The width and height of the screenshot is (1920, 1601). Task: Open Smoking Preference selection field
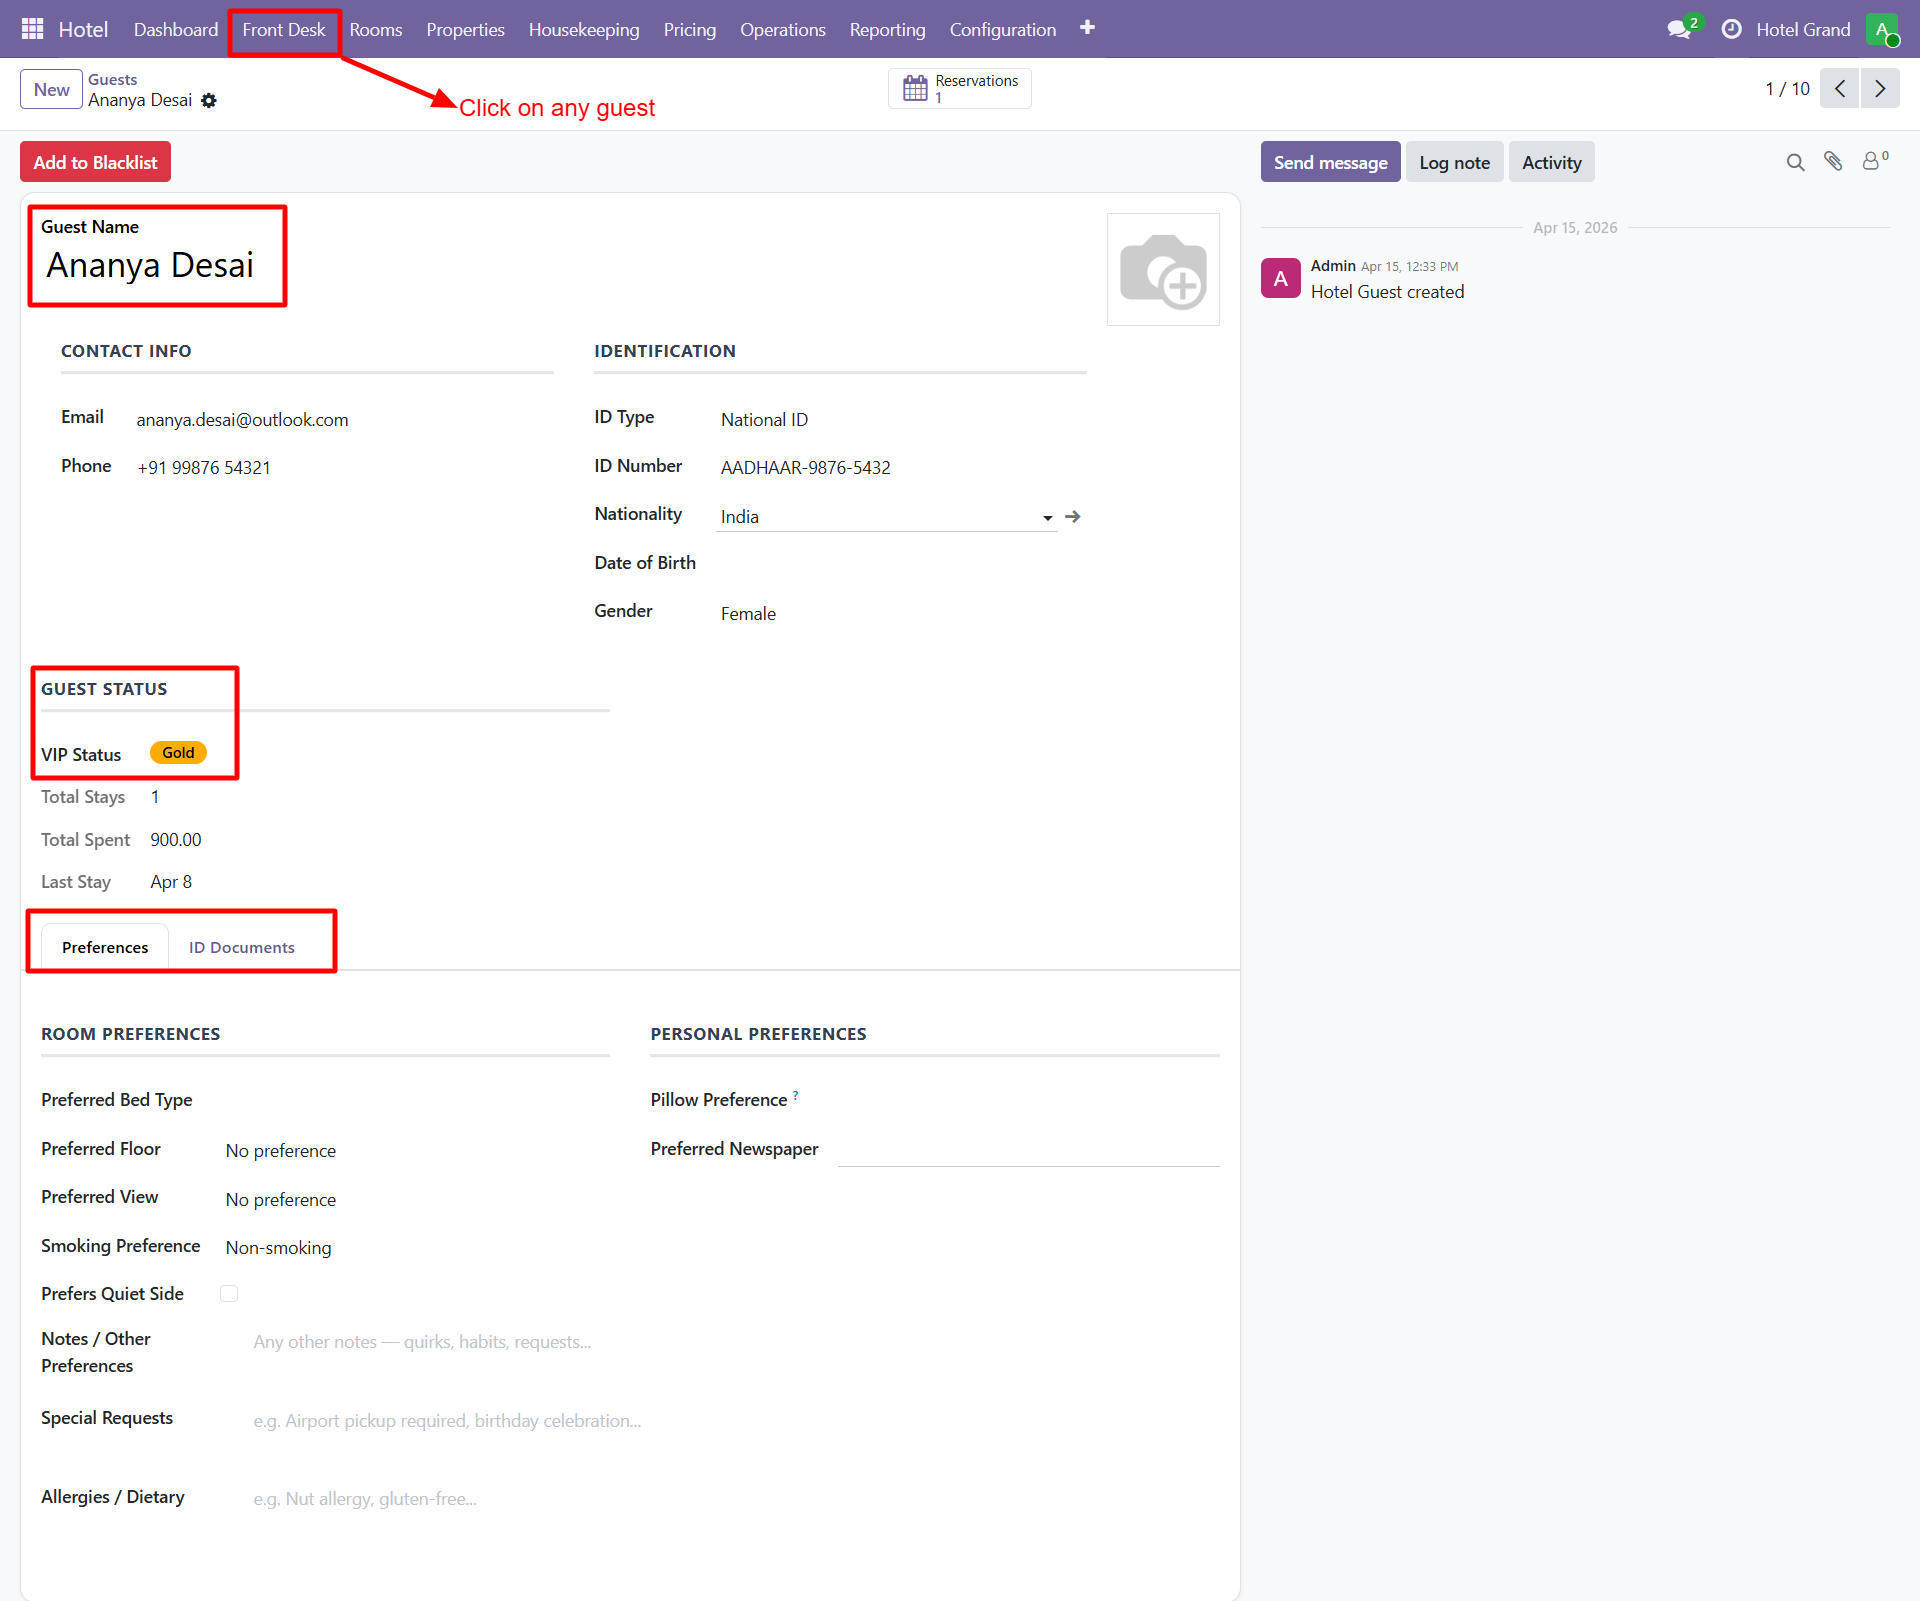[279, 1247]
